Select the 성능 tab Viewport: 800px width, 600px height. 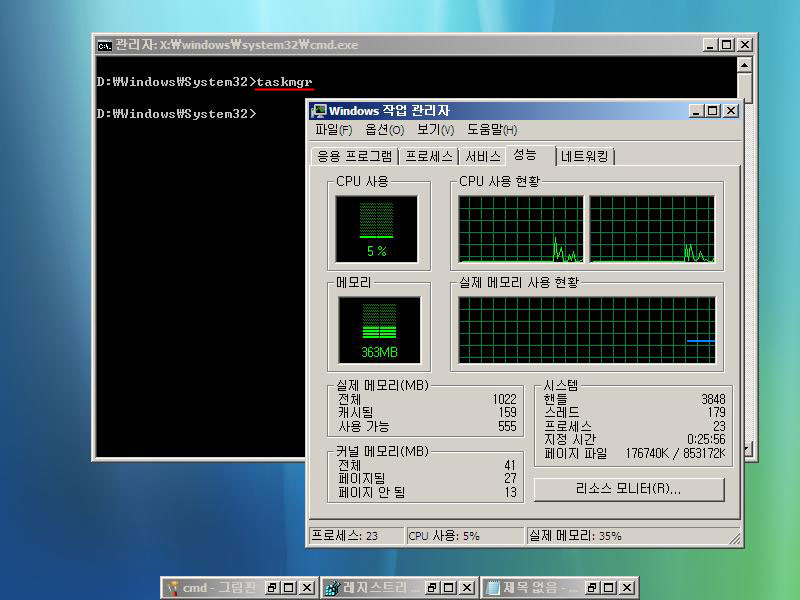[x=530, y=155]
